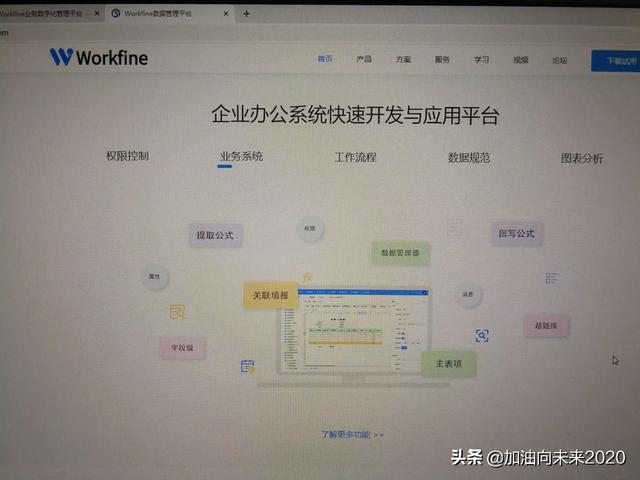
Task: Open the 首页 nav item
Action: pyautogui.click(x=325, y=59)
